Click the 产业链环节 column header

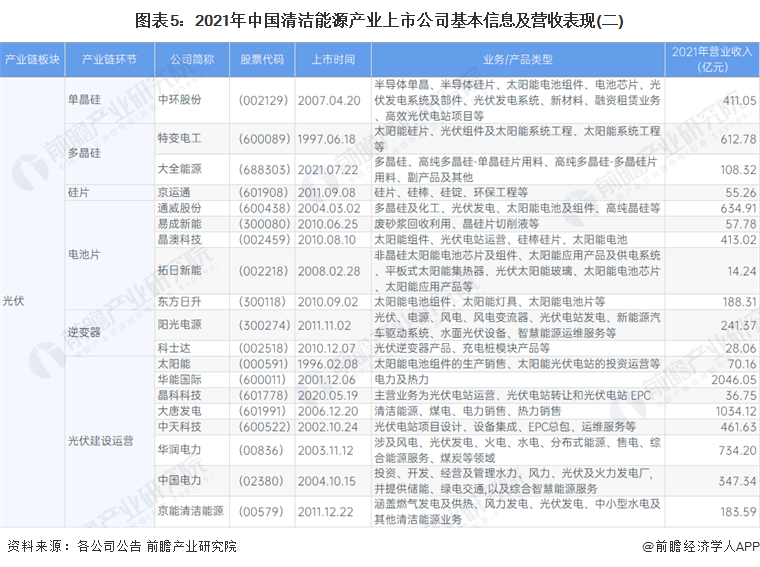(110, 60)
